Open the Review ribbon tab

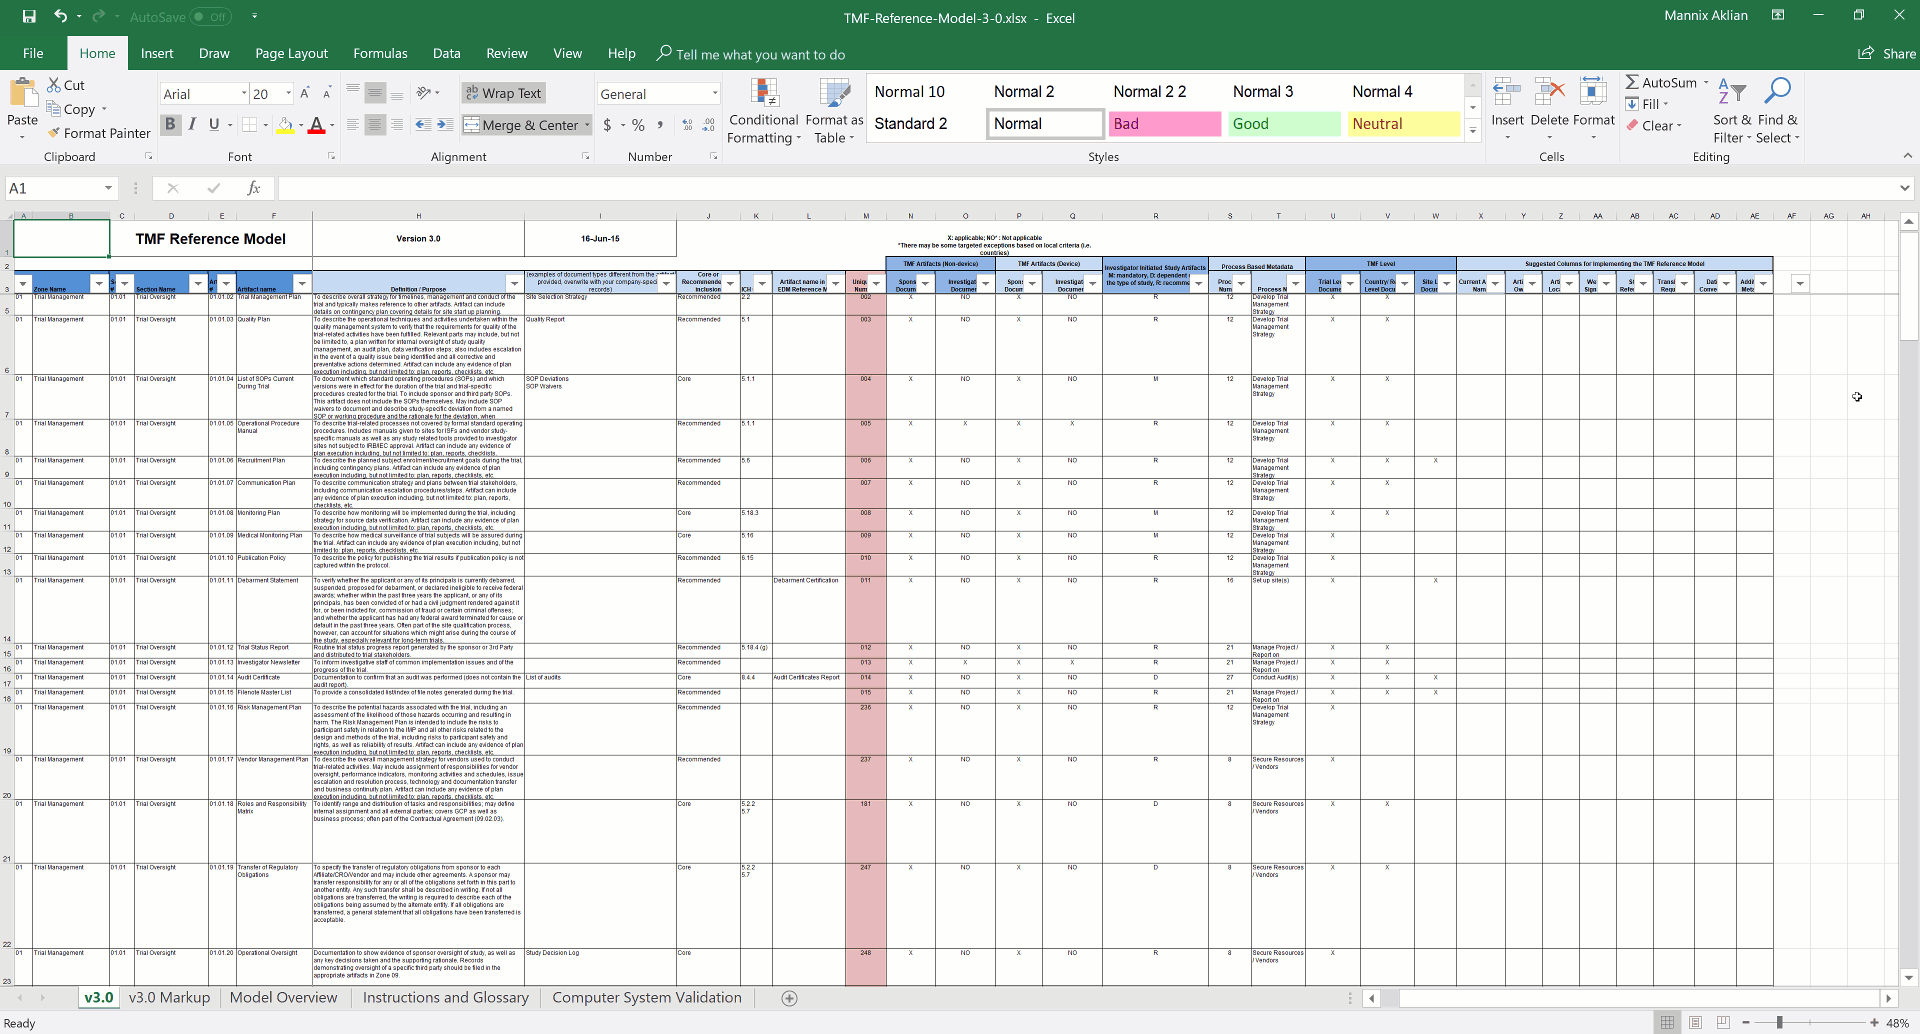coord(507,53)
